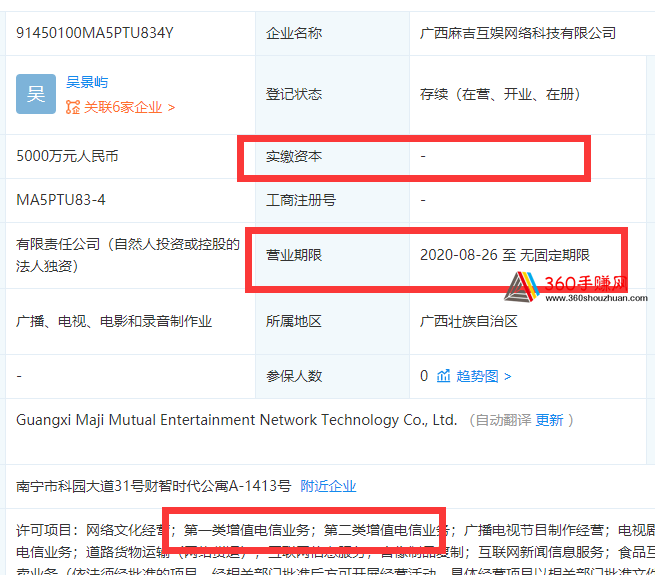
Task: Click the blue 吴 avatar icon
Action: coord(36,94)
